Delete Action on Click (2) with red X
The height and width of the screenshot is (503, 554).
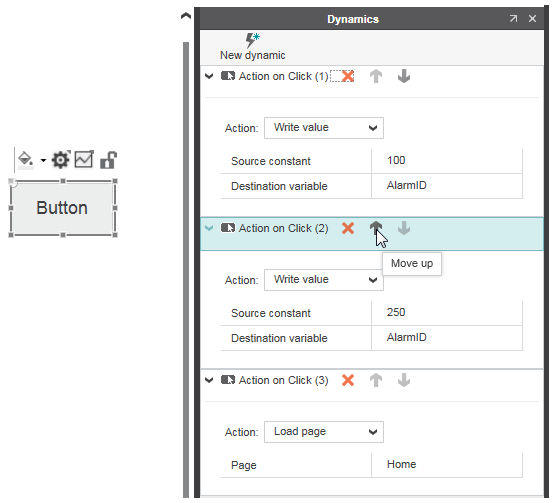click(x=348, y=228)
